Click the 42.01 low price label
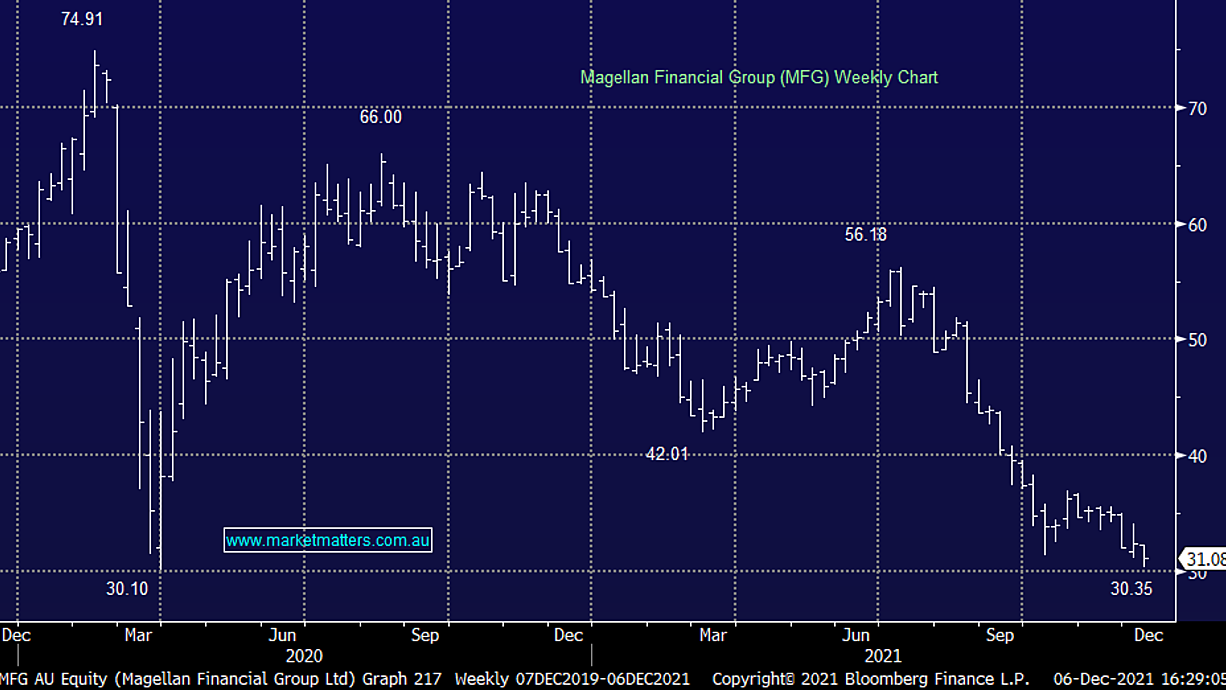 coord(667,454)
